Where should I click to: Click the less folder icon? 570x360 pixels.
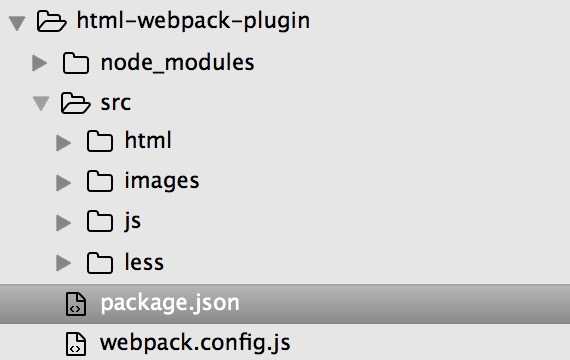point(100,263)
